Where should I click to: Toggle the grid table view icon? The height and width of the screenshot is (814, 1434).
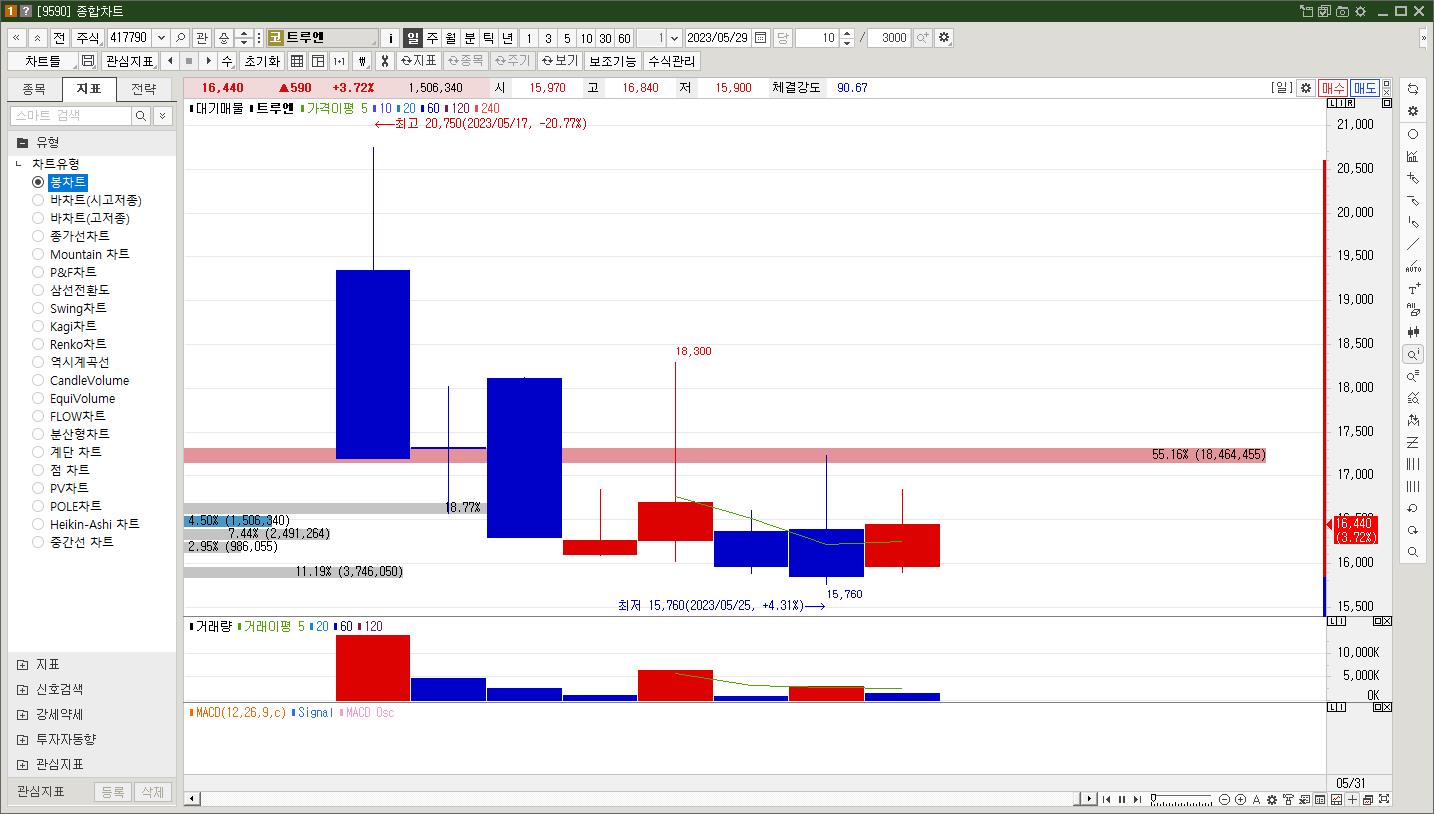(297, 61)
